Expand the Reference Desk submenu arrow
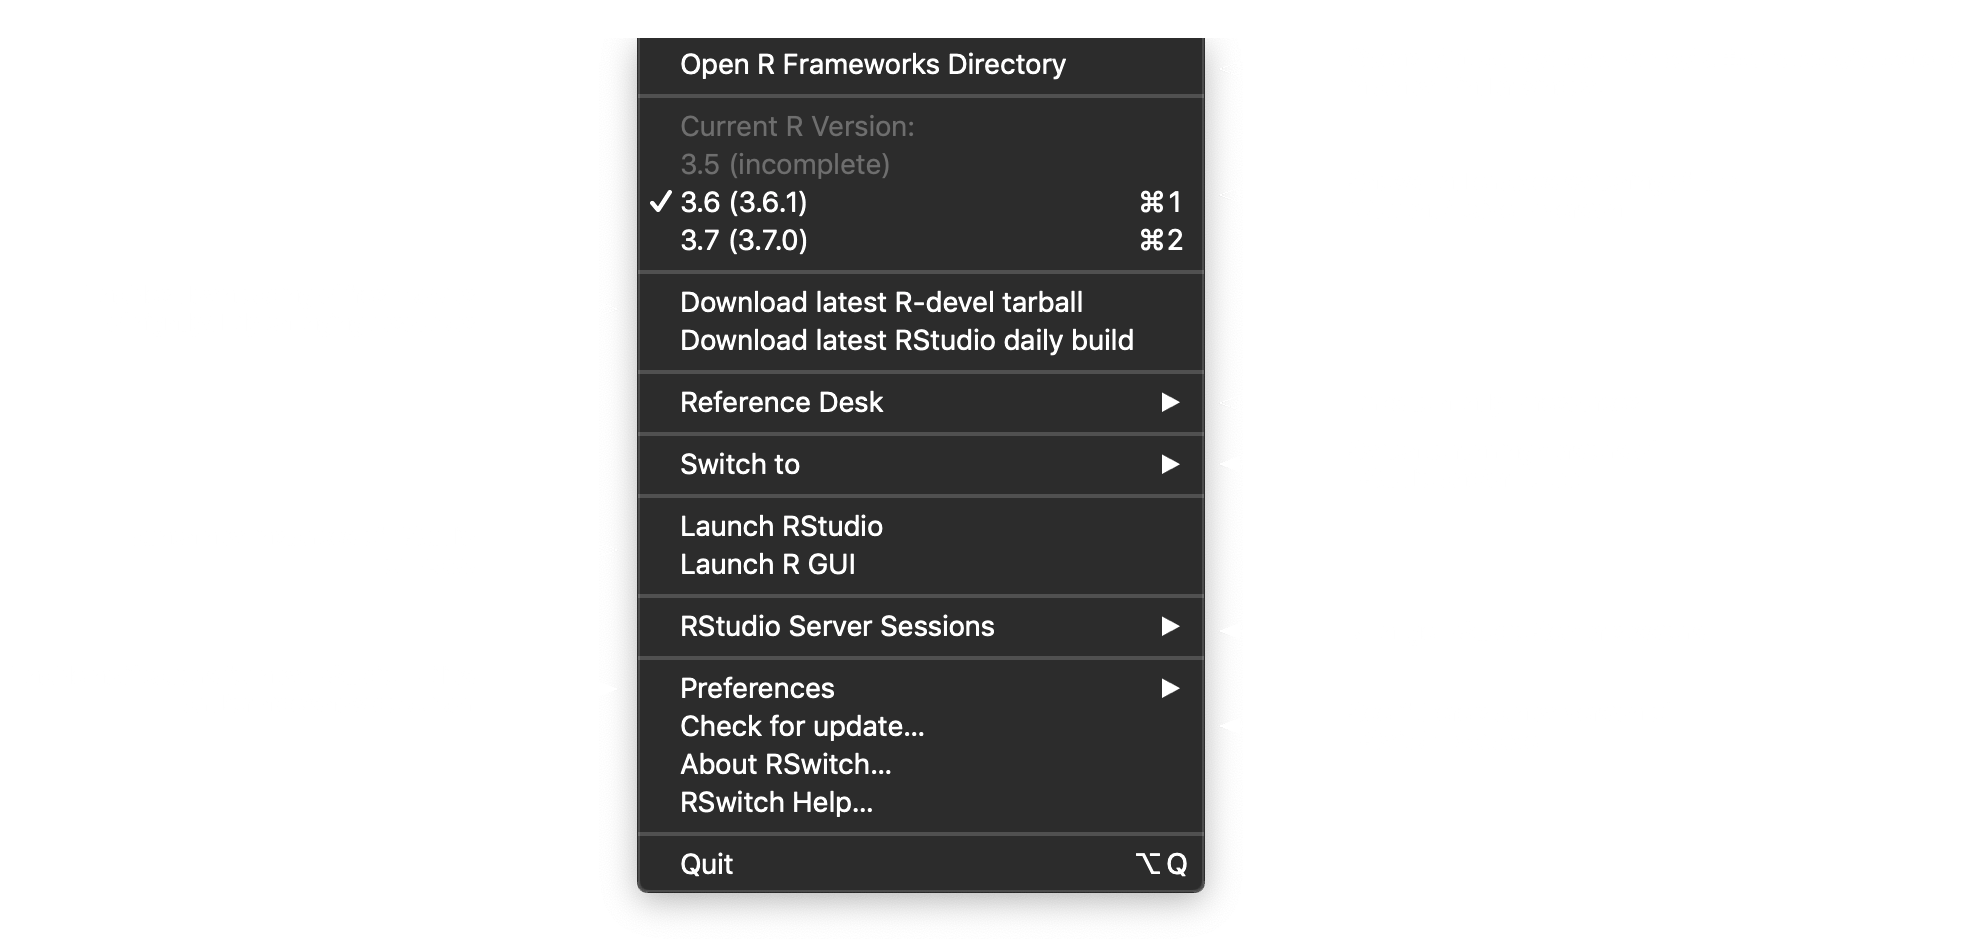The height and width of the screenshot is (946, 1972). point(1170,402)
